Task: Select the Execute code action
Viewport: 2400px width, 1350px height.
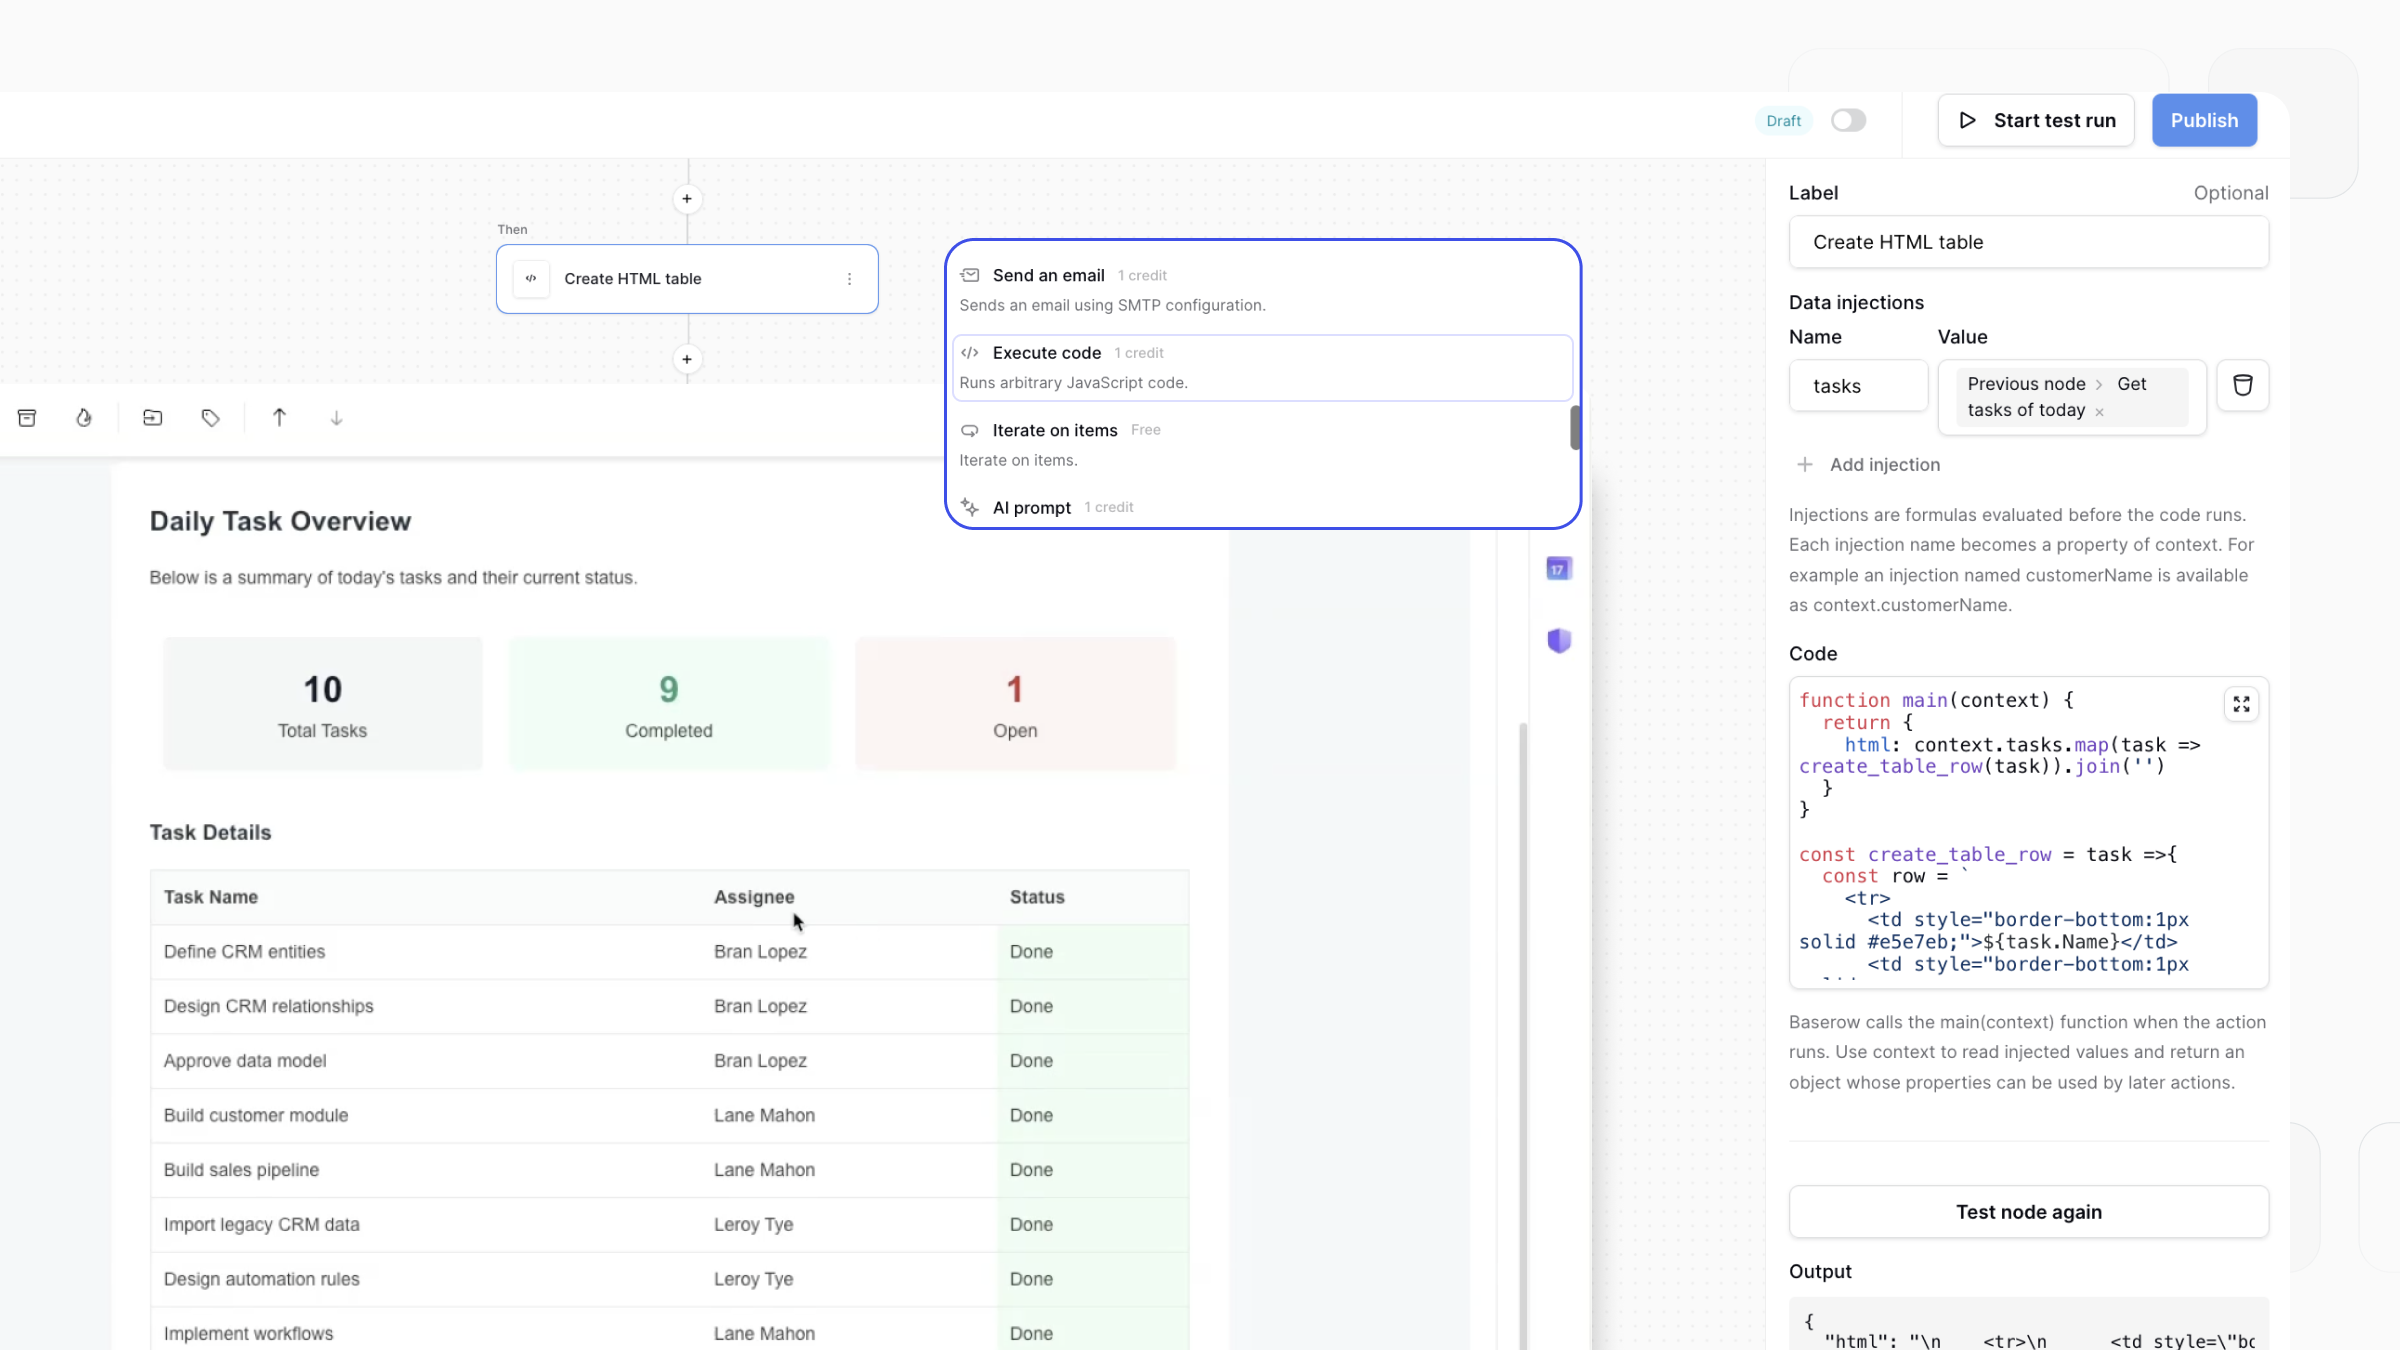Action: 1262,367
